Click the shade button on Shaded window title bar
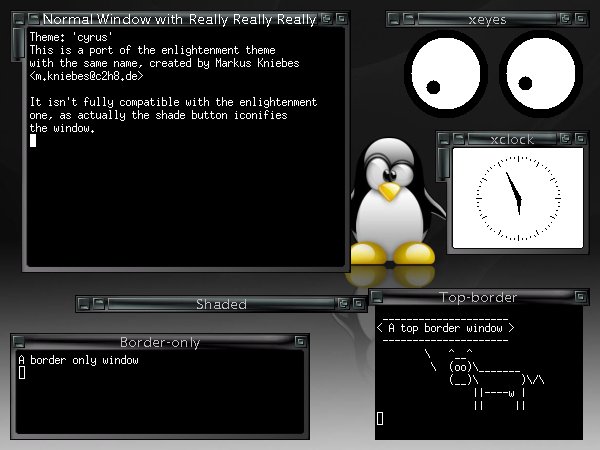Image resolution: width=600 pixels, height=450 pixels. [x=99, y=304]
